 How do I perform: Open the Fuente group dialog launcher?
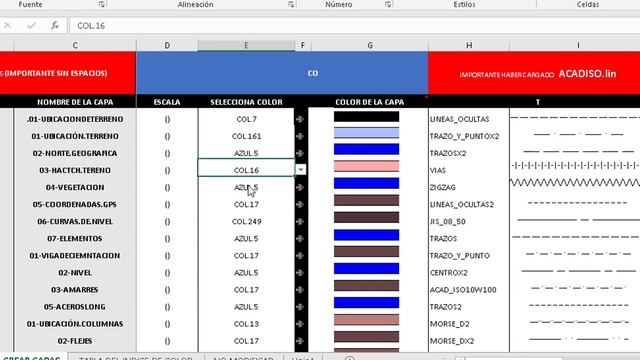pyautogui.click(x=101, y=4)
